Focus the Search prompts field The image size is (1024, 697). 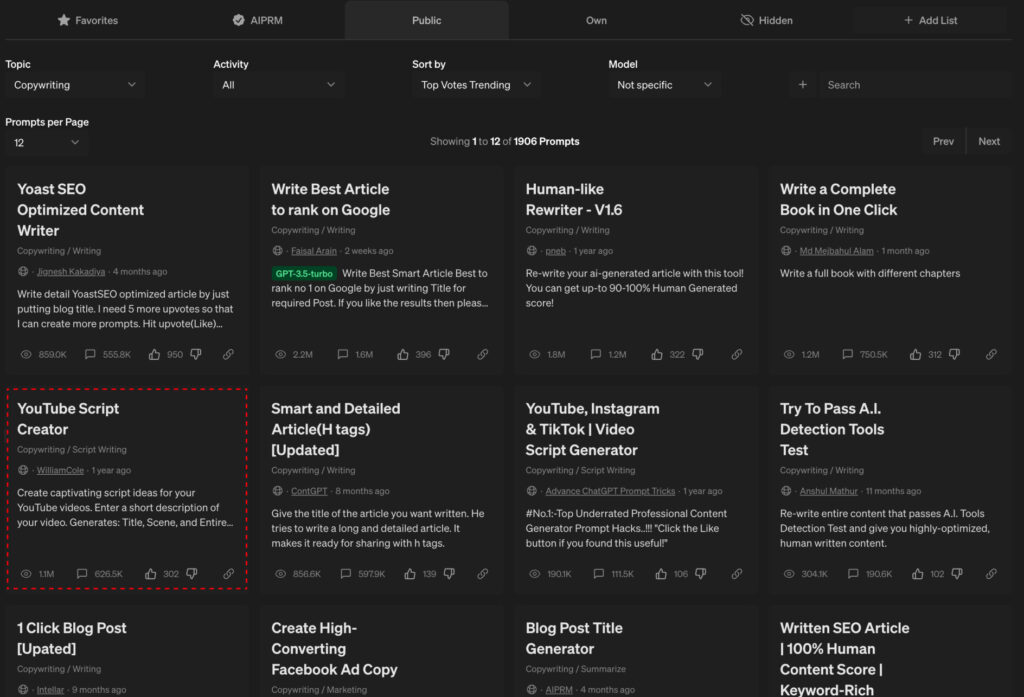point(914,85)
